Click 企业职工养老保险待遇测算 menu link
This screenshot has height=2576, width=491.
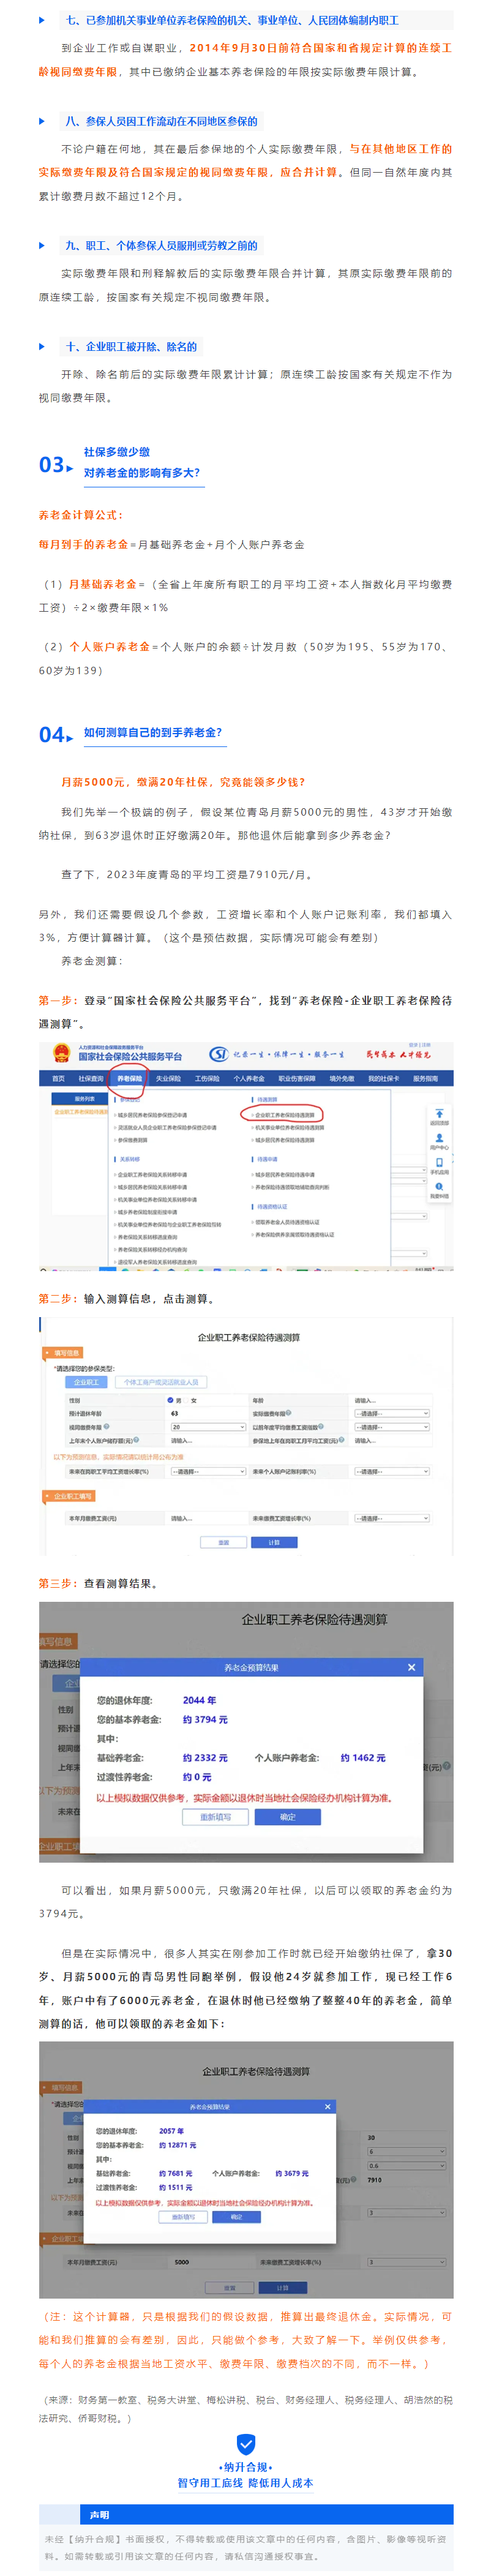(285, 1114)
